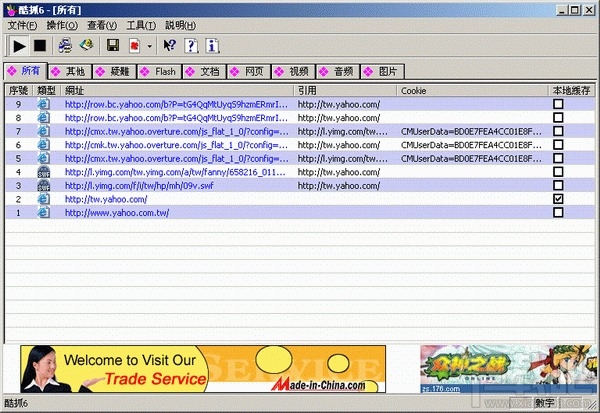
Task: Sort by the 本地緩存 column header
Action: 571,90
